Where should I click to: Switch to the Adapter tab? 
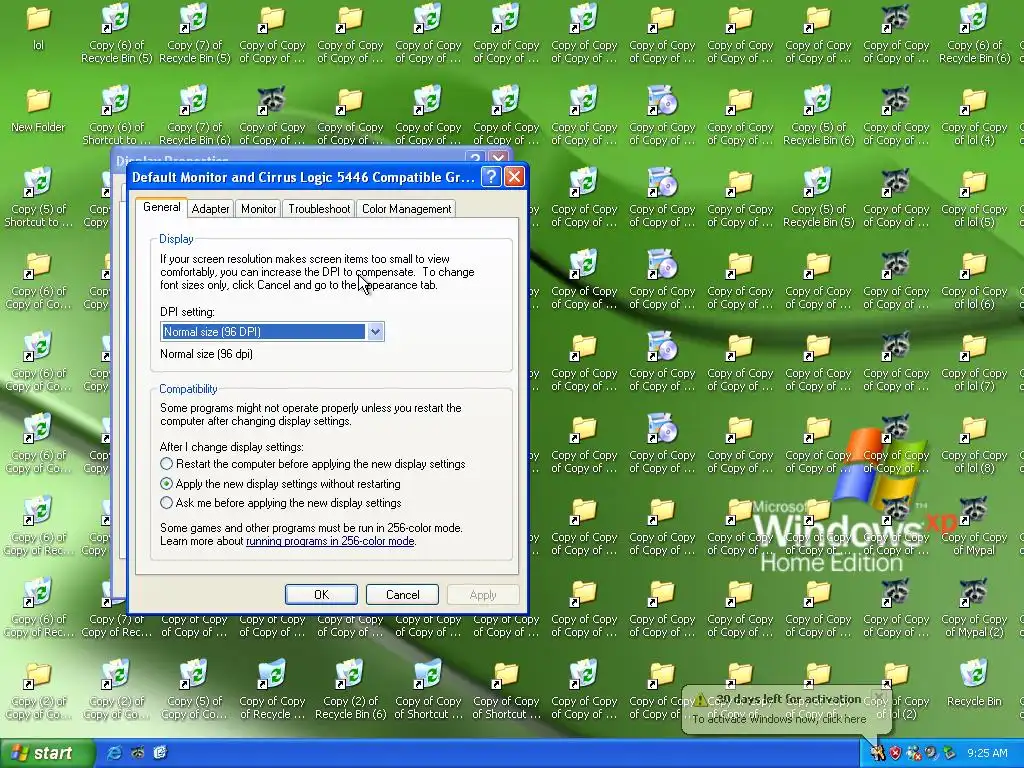210,209
